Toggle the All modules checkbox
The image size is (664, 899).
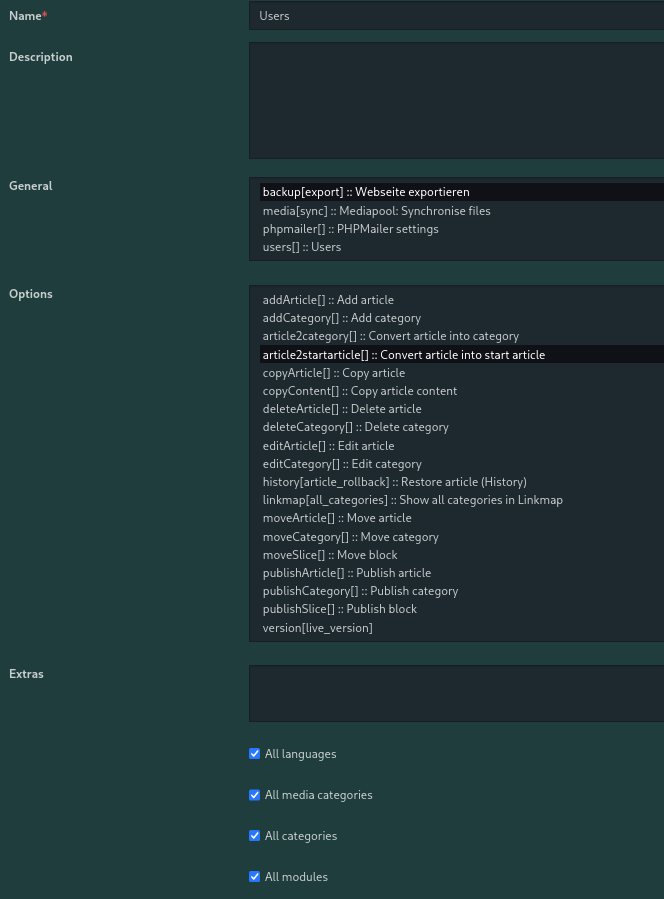[254, 877]
